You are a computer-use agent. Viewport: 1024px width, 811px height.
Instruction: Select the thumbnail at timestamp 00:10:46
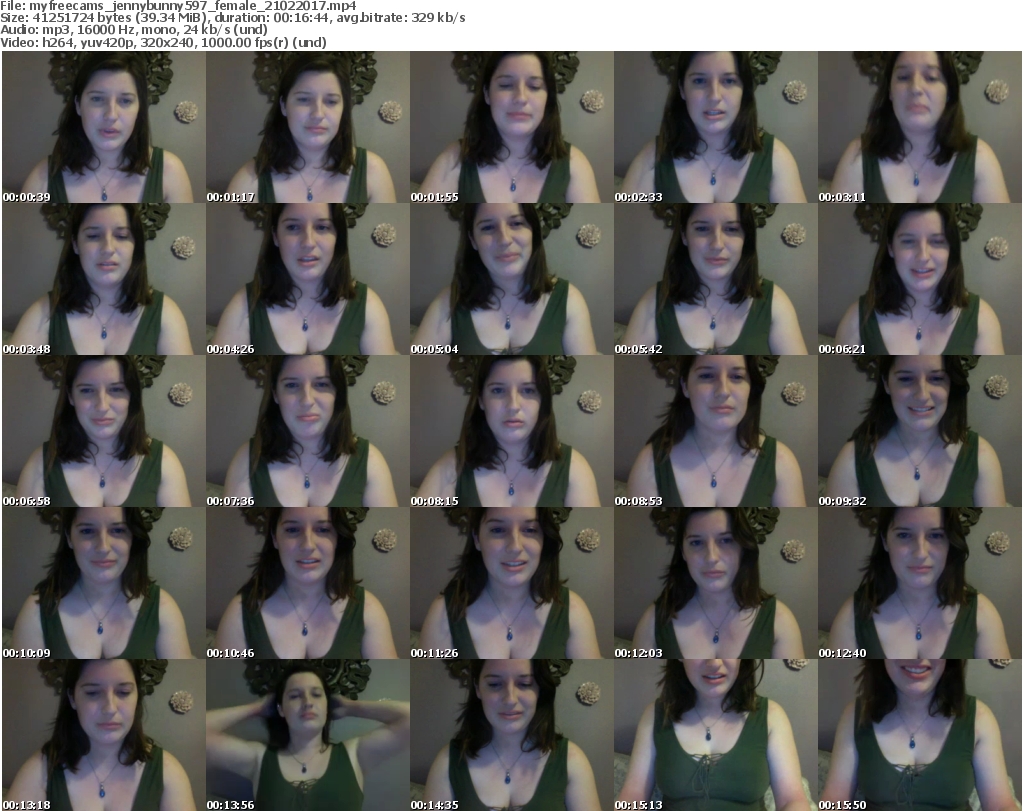coord(308,583)
